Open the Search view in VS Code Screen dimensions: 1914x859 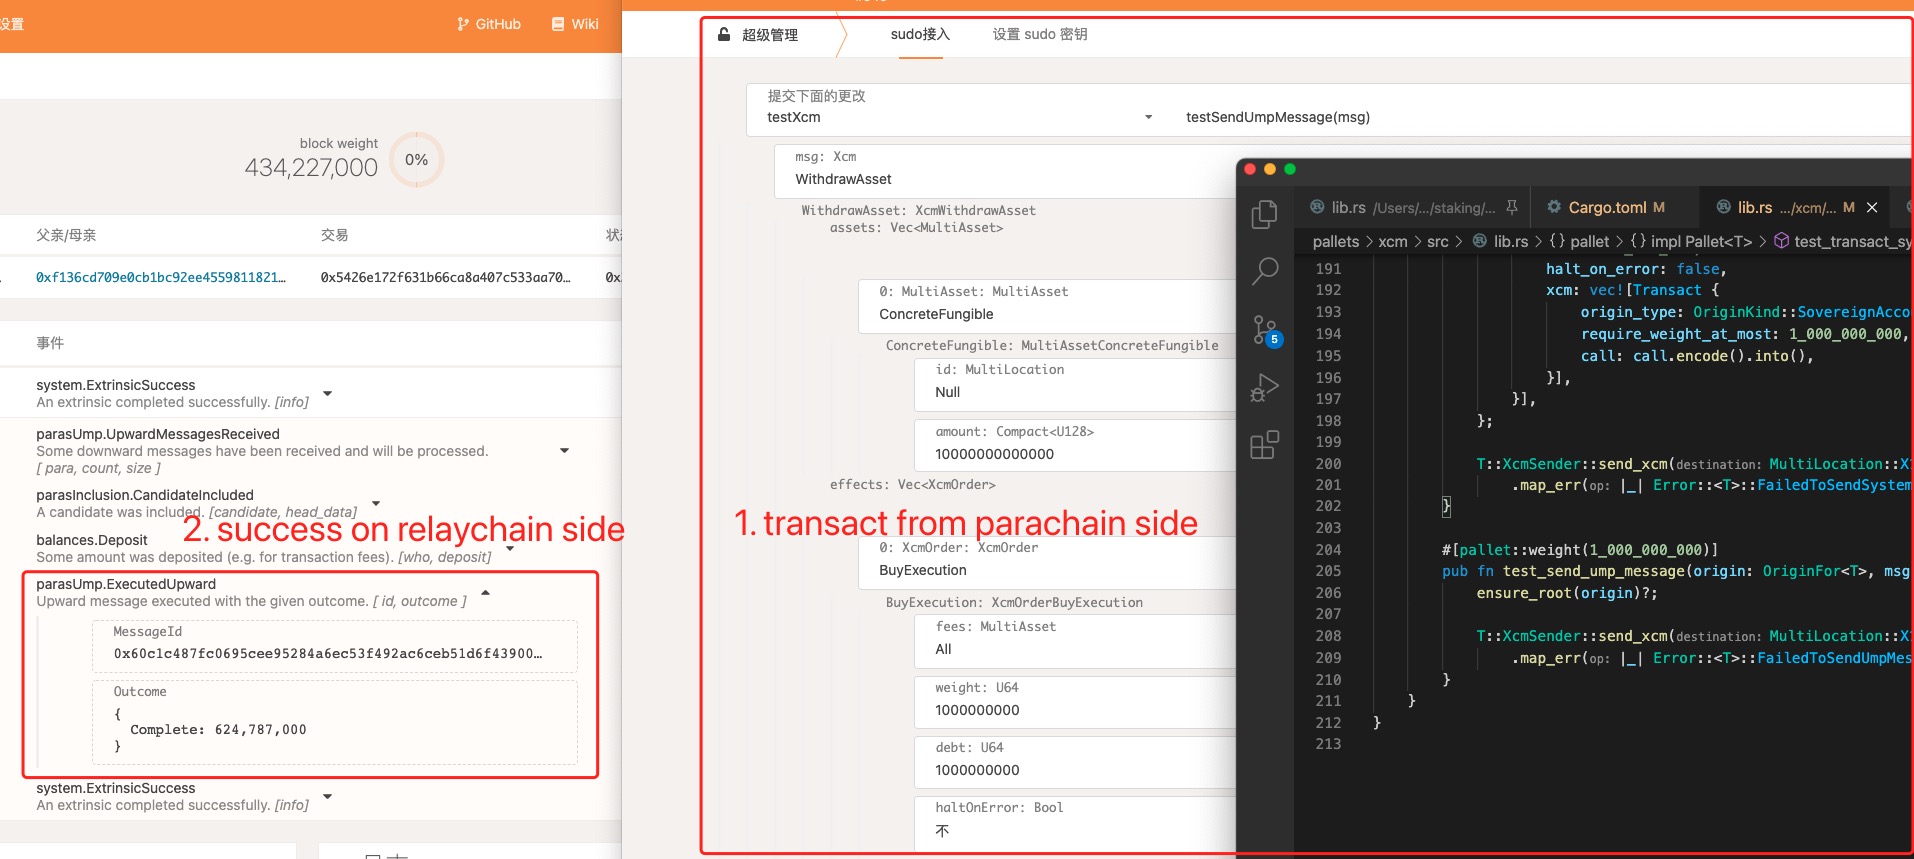pyautogui.click(x=1265, y=271)
